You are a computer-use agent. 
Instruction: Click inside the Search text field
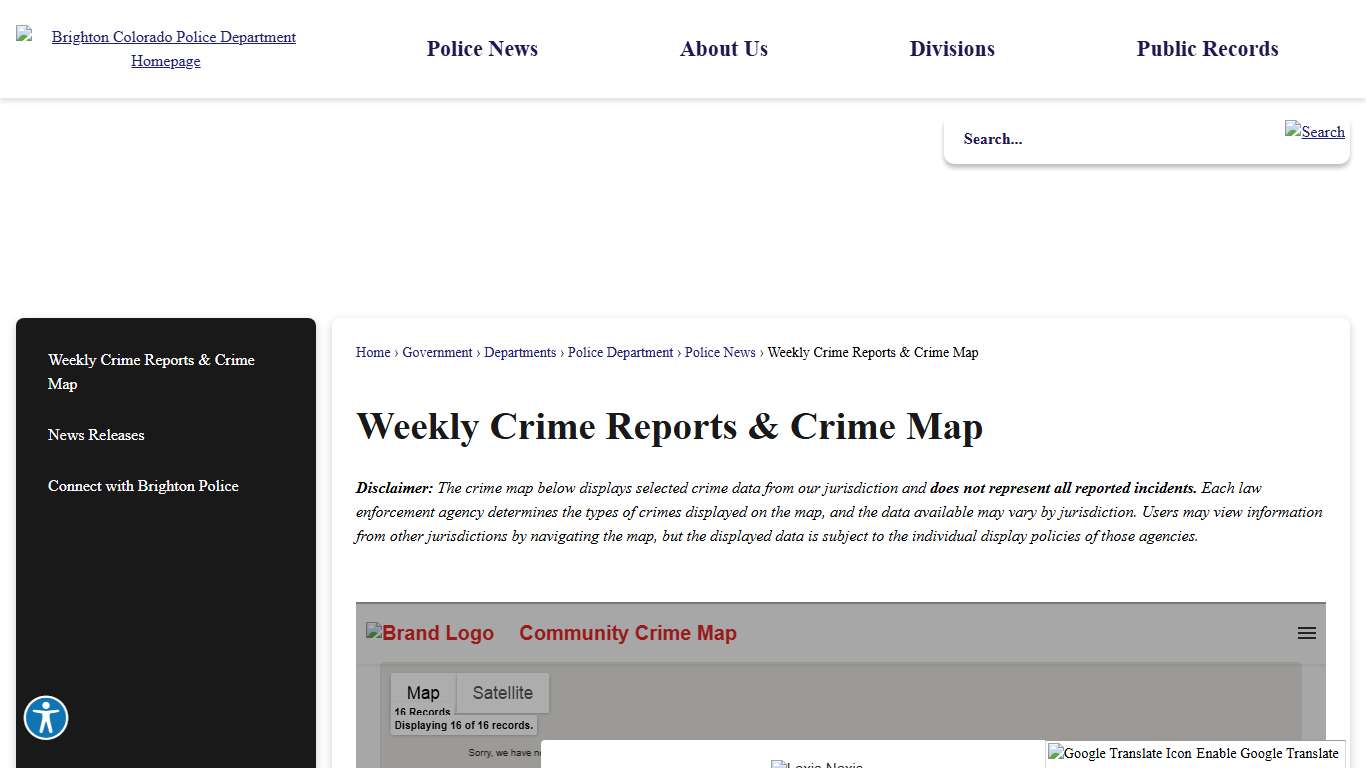(x=1100, y=139)
